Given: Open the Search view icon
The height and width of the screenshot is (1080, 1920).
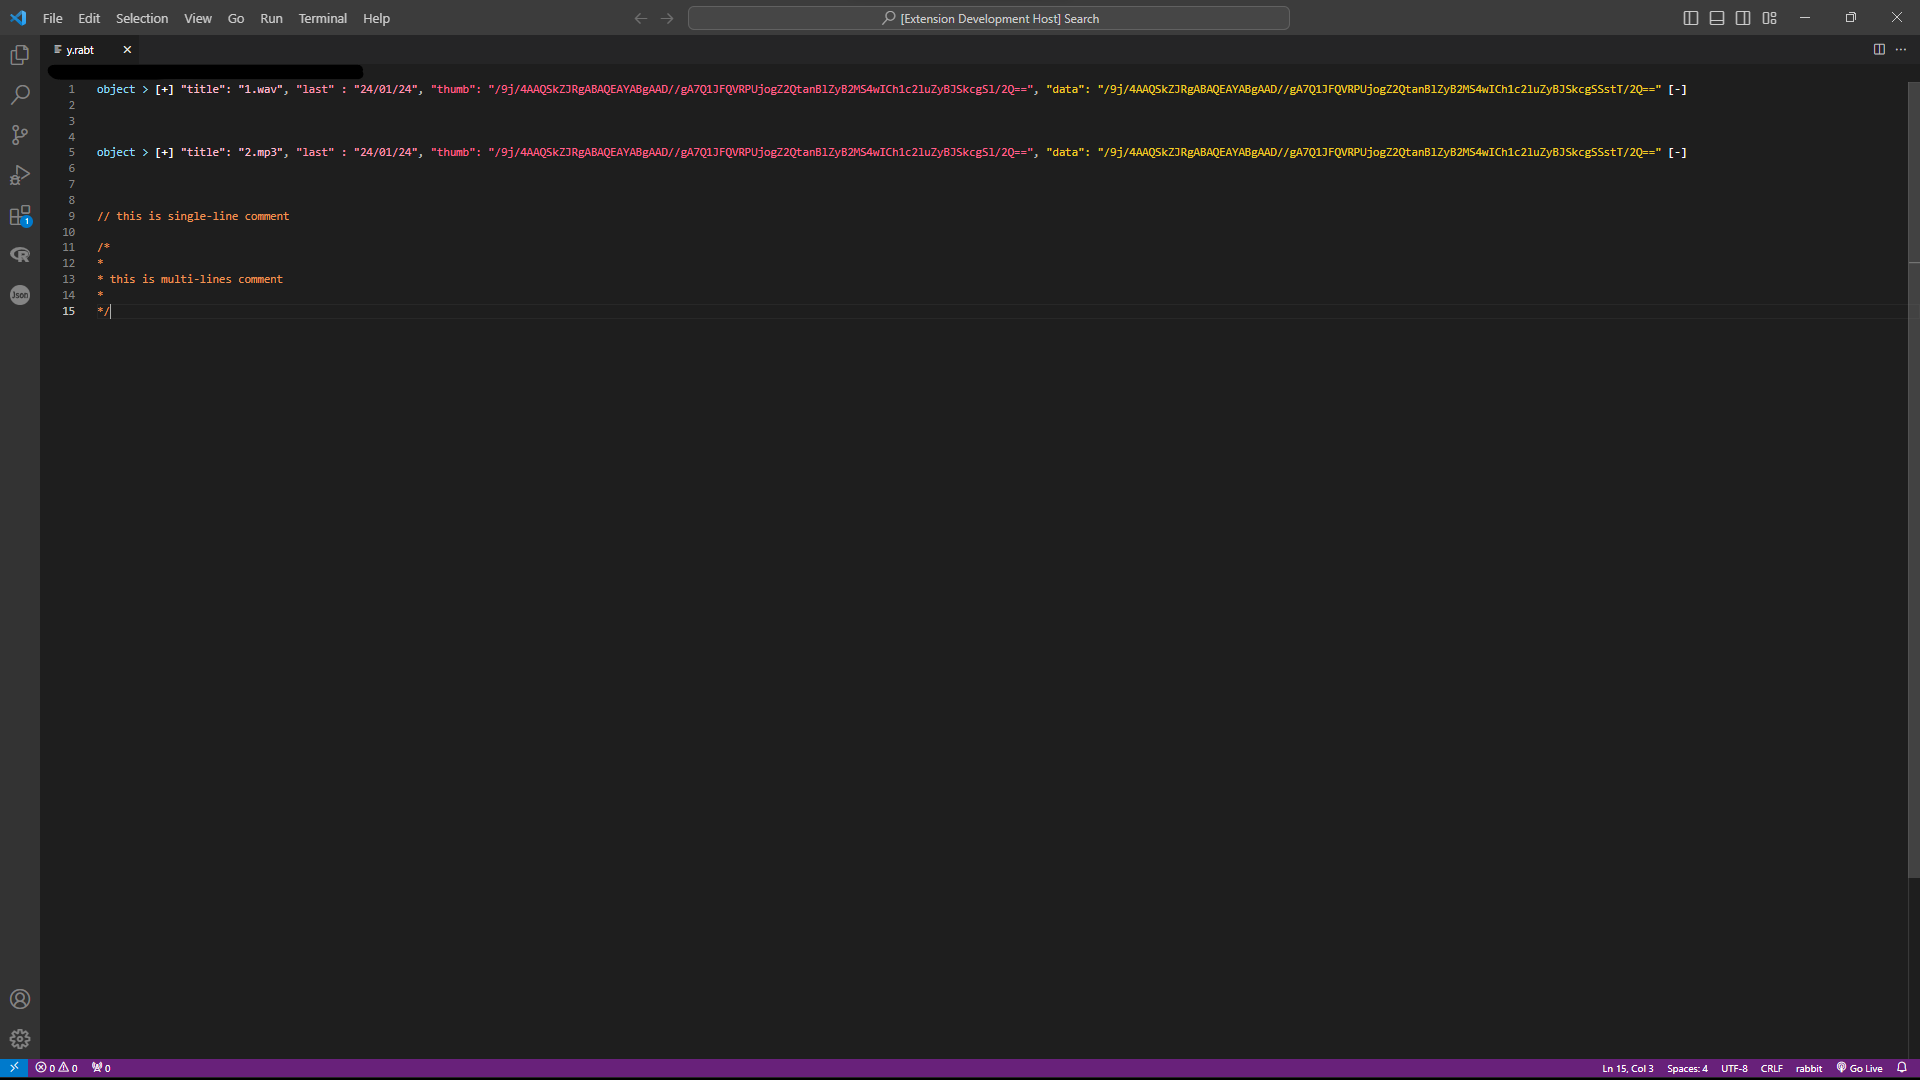Looking at the screenshot, I should tap(20, 95).
